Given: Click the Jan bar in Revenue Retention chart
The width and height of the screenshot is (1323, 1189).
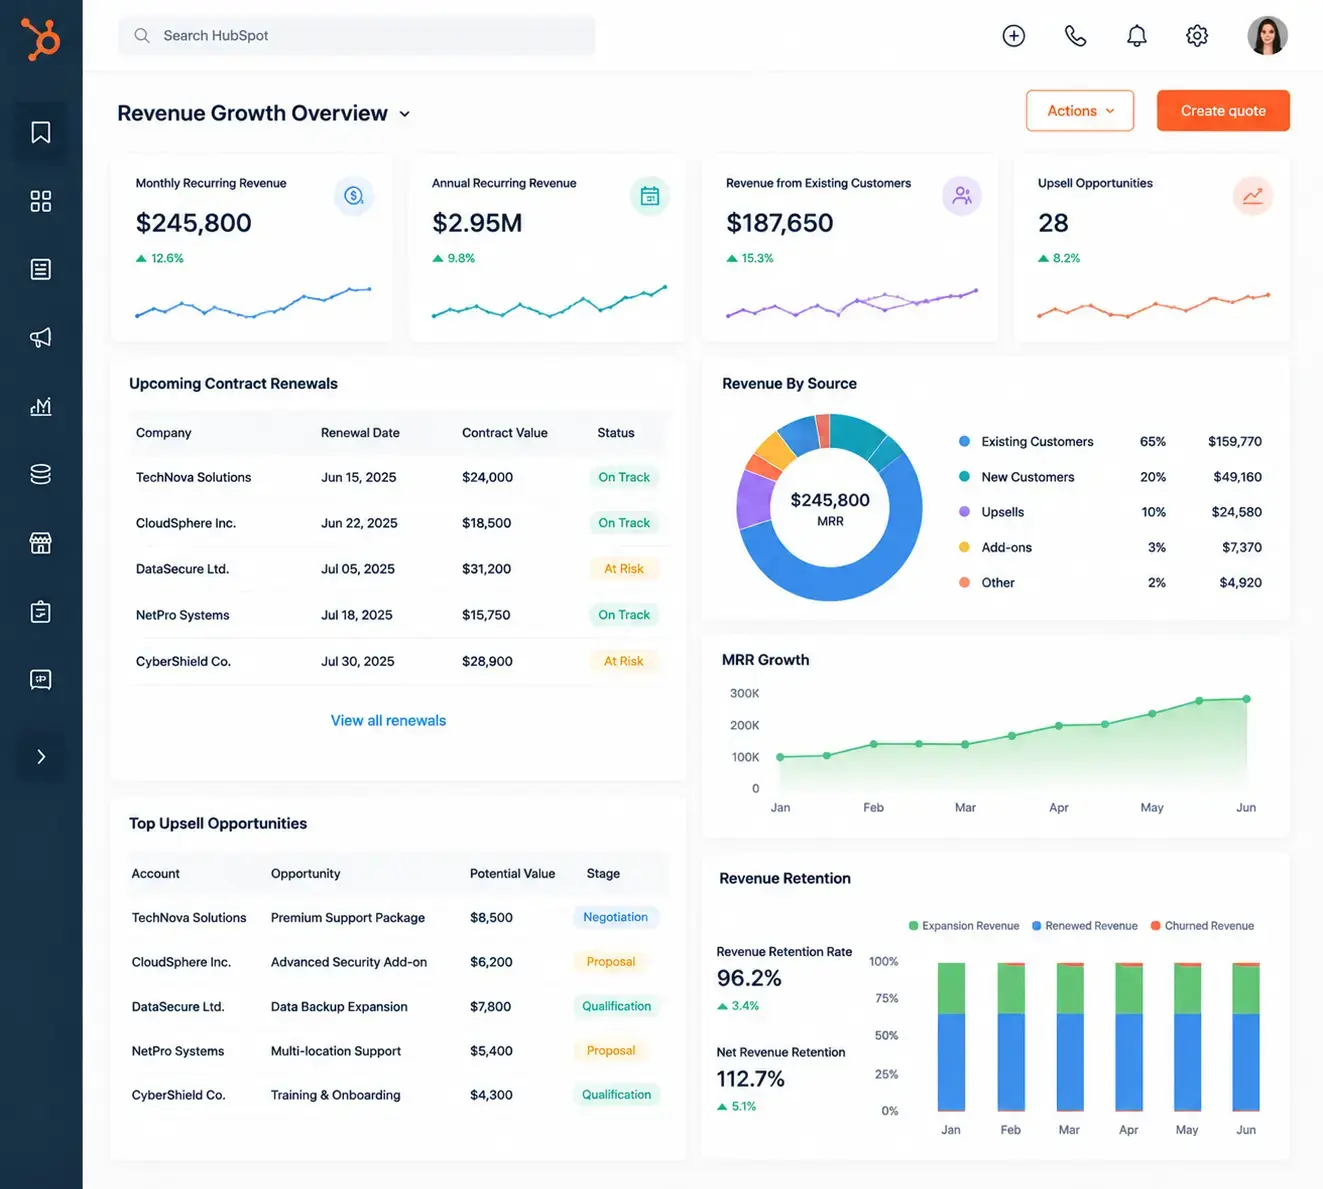Looking at the screenshot, I should (x=951, y=1036).
